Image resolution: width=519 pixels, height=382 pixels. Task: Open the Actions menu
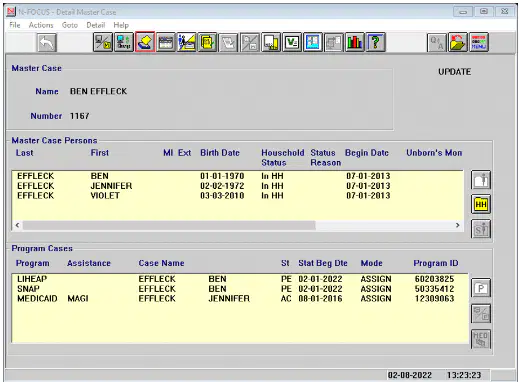[x=41, y=25]
